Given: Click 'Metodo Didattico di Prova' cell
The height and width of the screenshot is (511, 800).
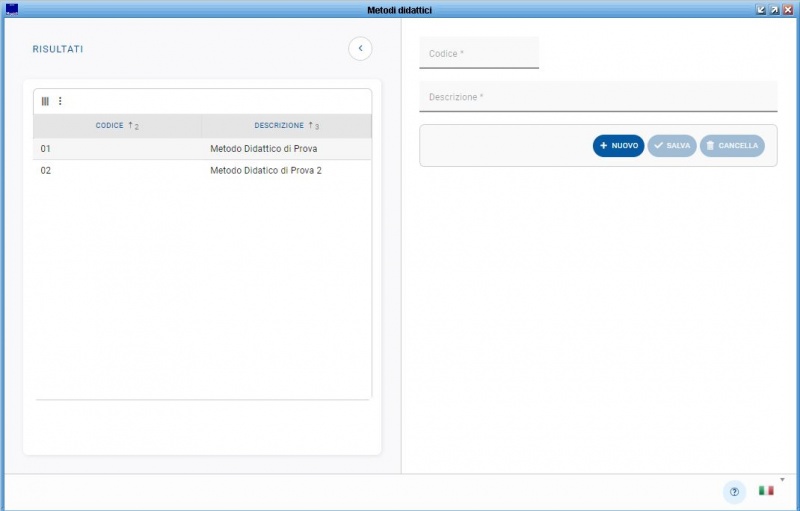Looking at the screenshot, I should (264, 149).
